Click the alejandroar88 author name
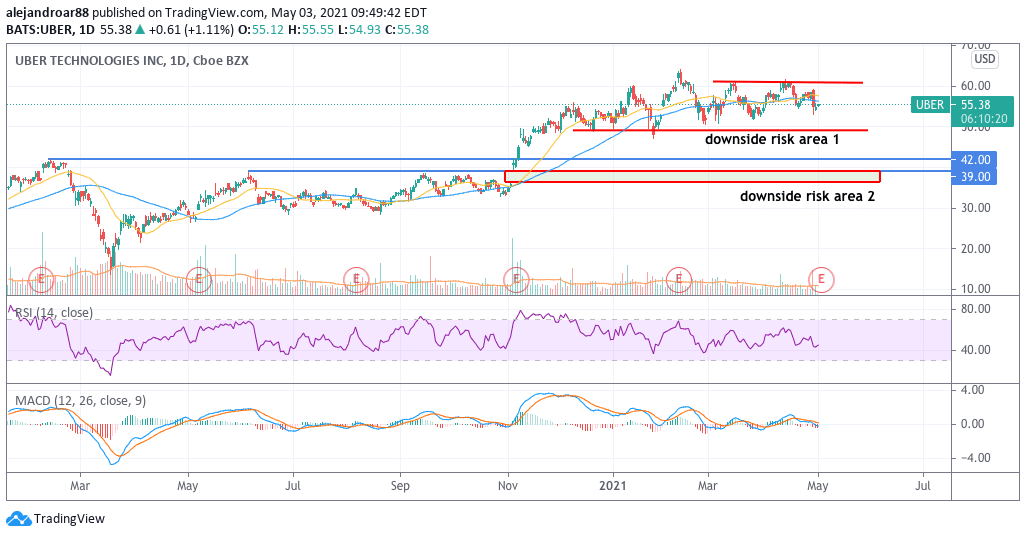The image size is (1026, 537). pyautogui.click(x=47, y=12)
